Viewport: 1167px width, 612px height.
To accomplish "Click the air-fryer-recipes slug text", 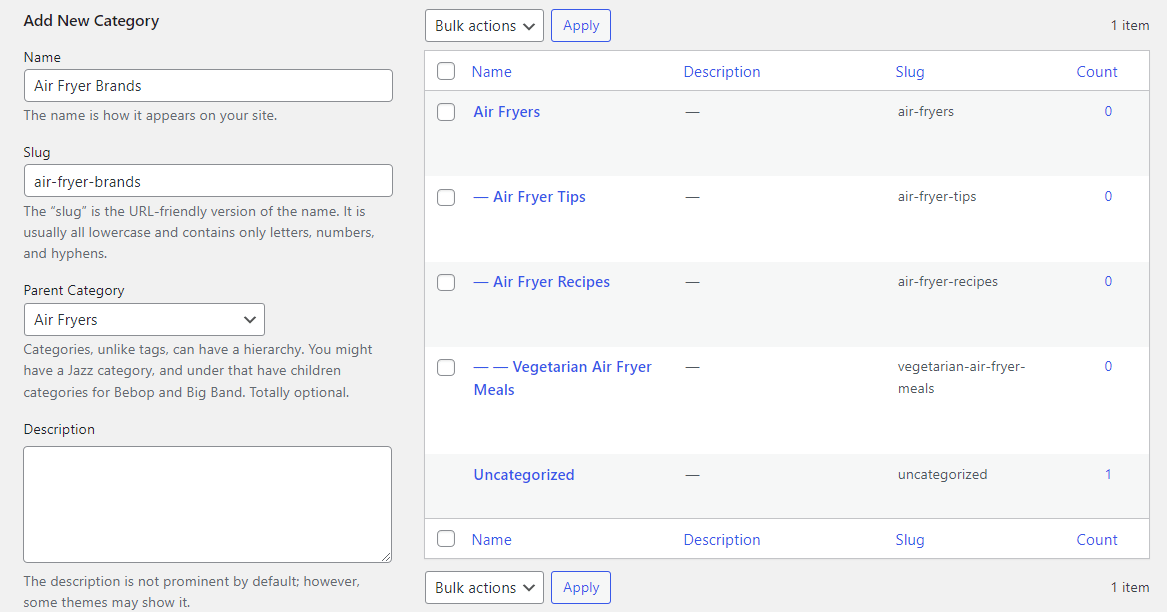I will click(947, 281).
